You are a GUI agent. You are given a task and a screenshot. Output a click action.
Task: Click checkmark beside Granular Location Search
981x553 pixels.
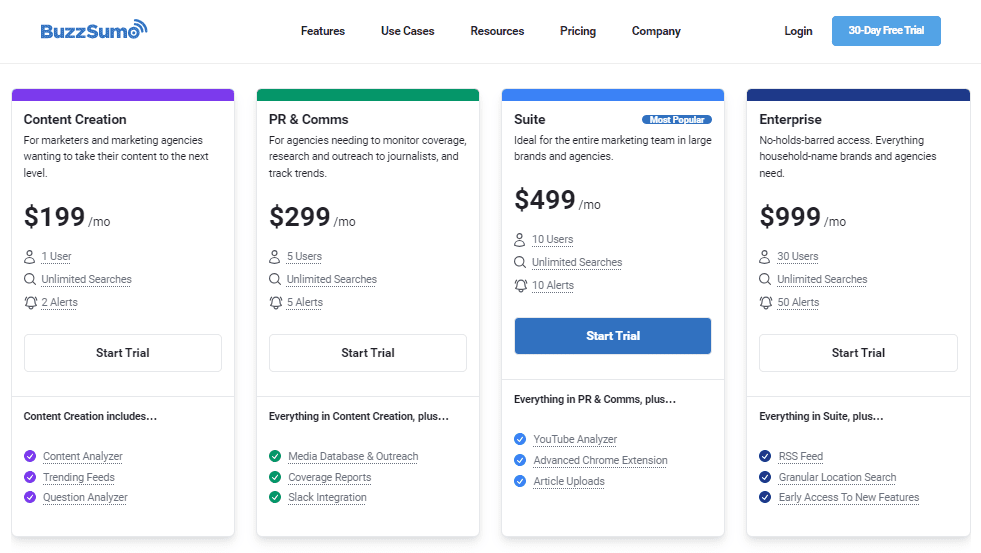(x=765, y=477)
